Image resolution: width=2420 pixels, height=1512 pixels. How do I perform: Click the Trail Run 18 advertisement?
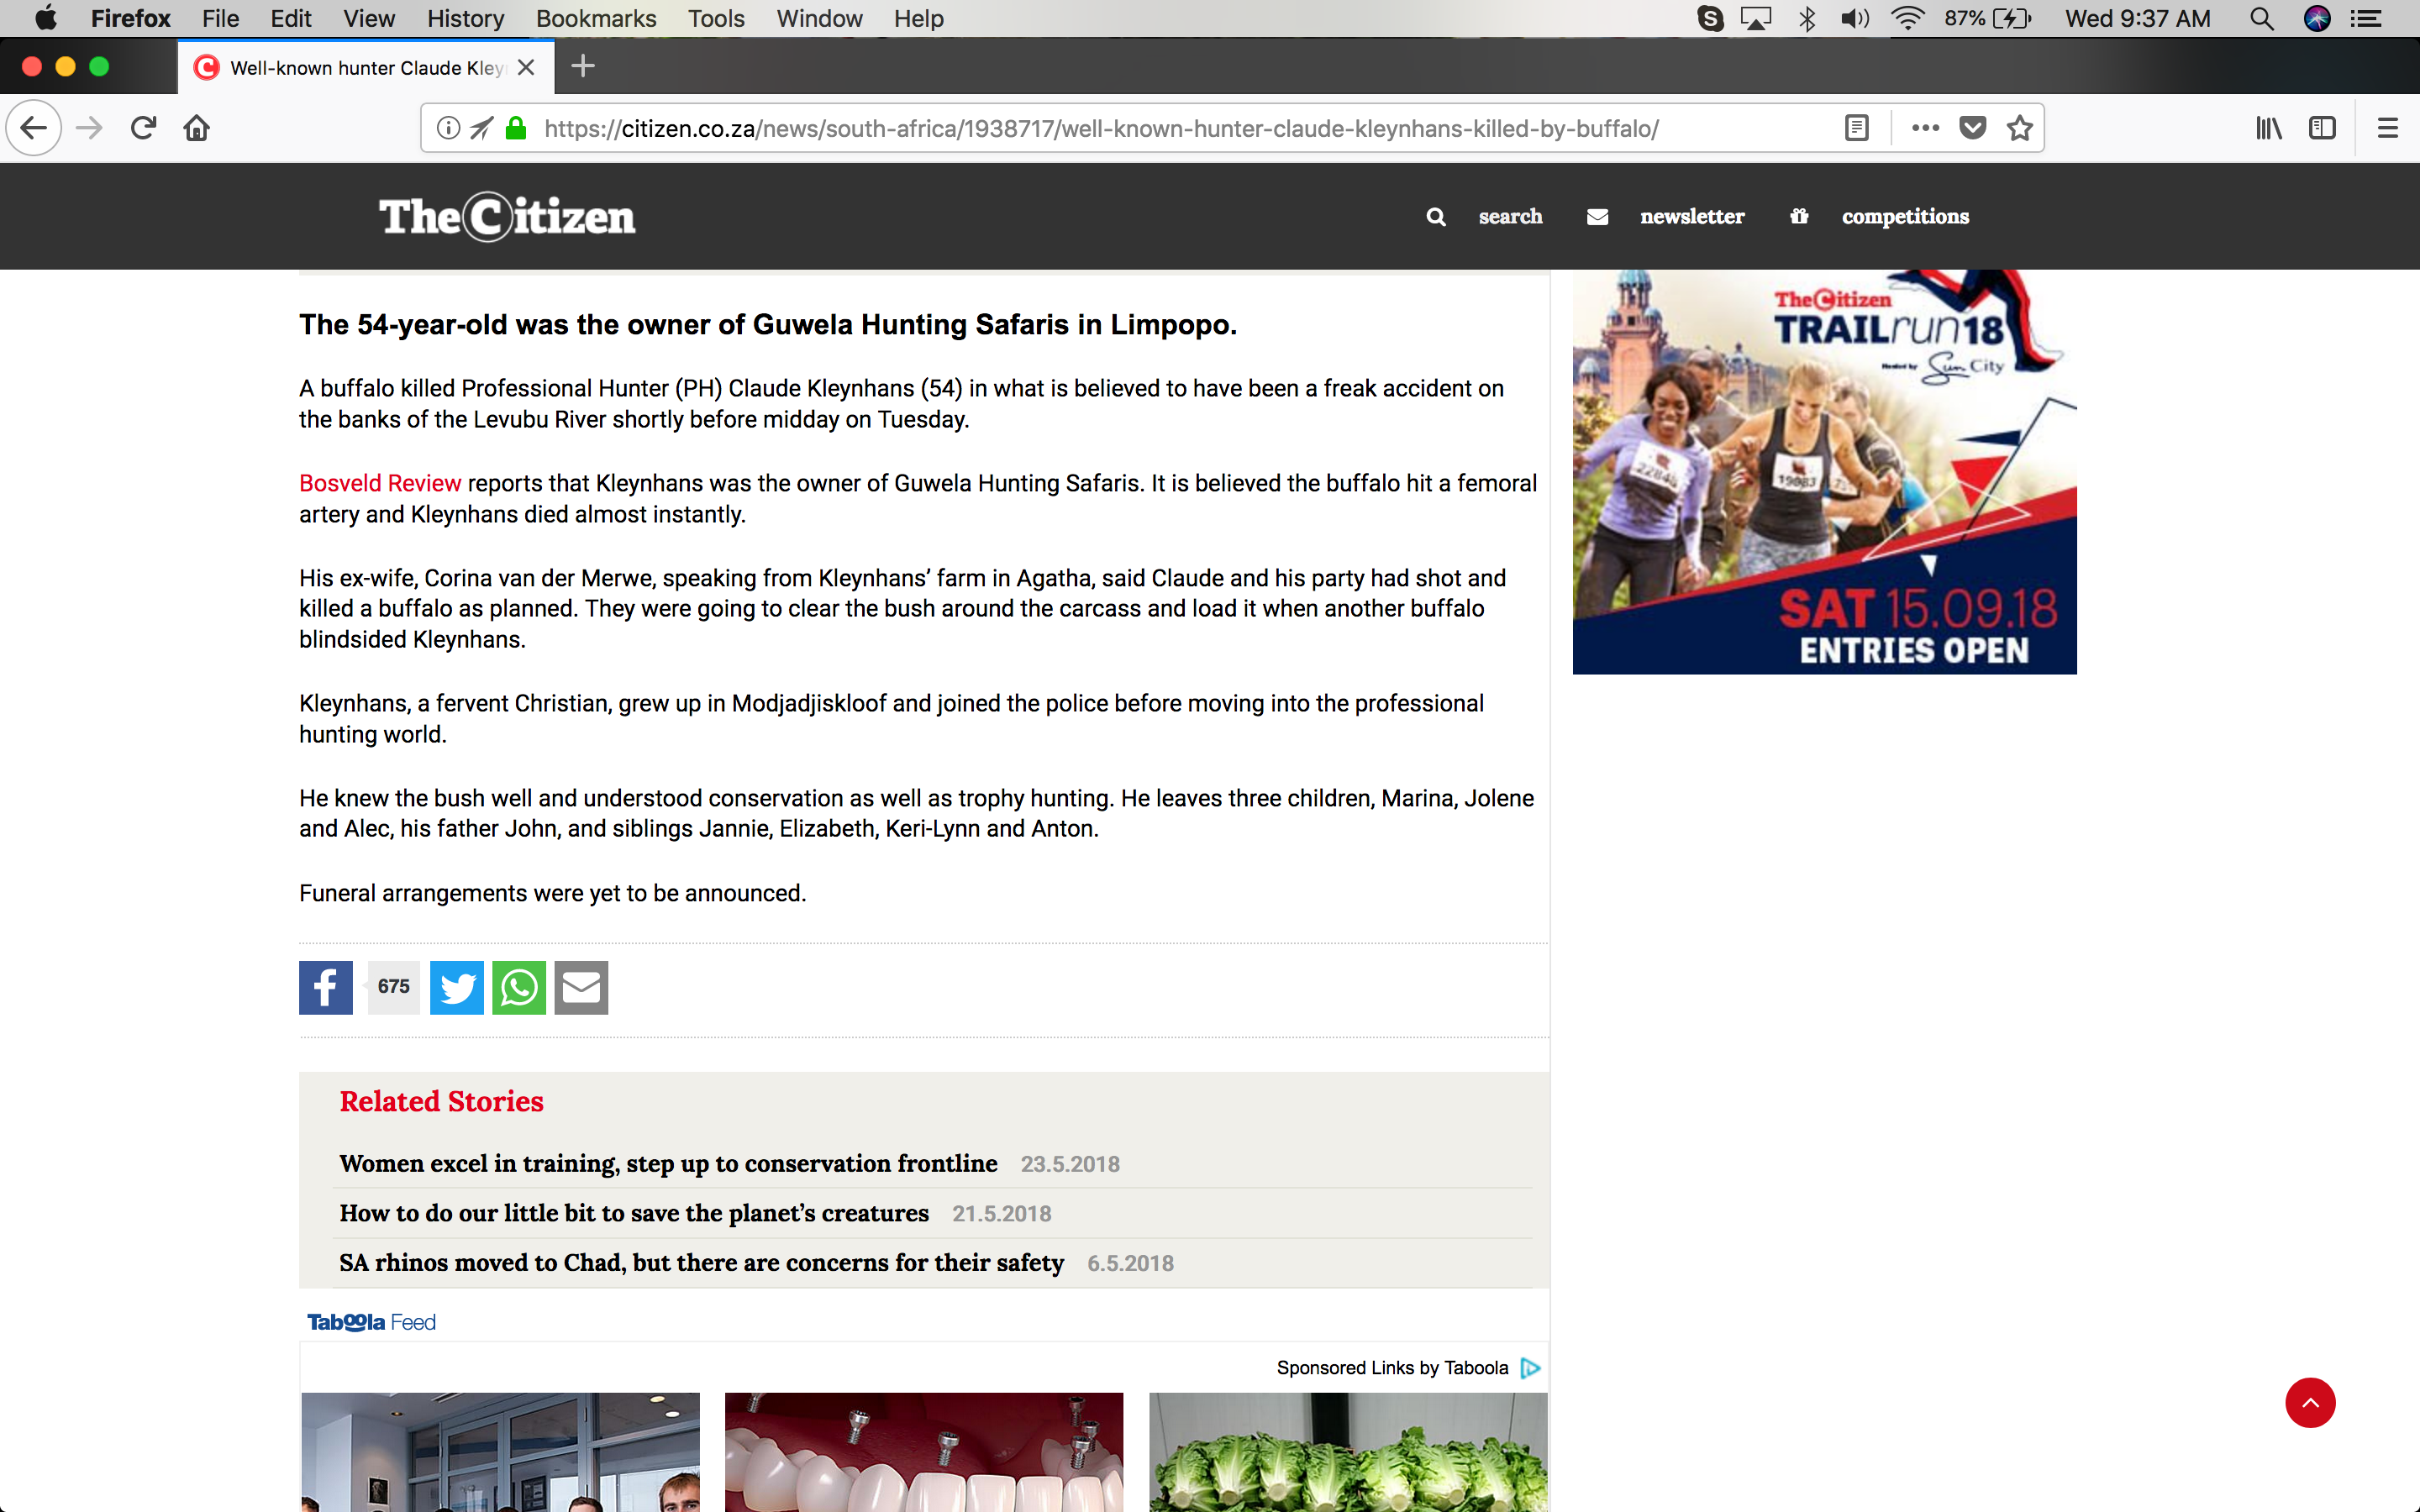coord(1824,472)
